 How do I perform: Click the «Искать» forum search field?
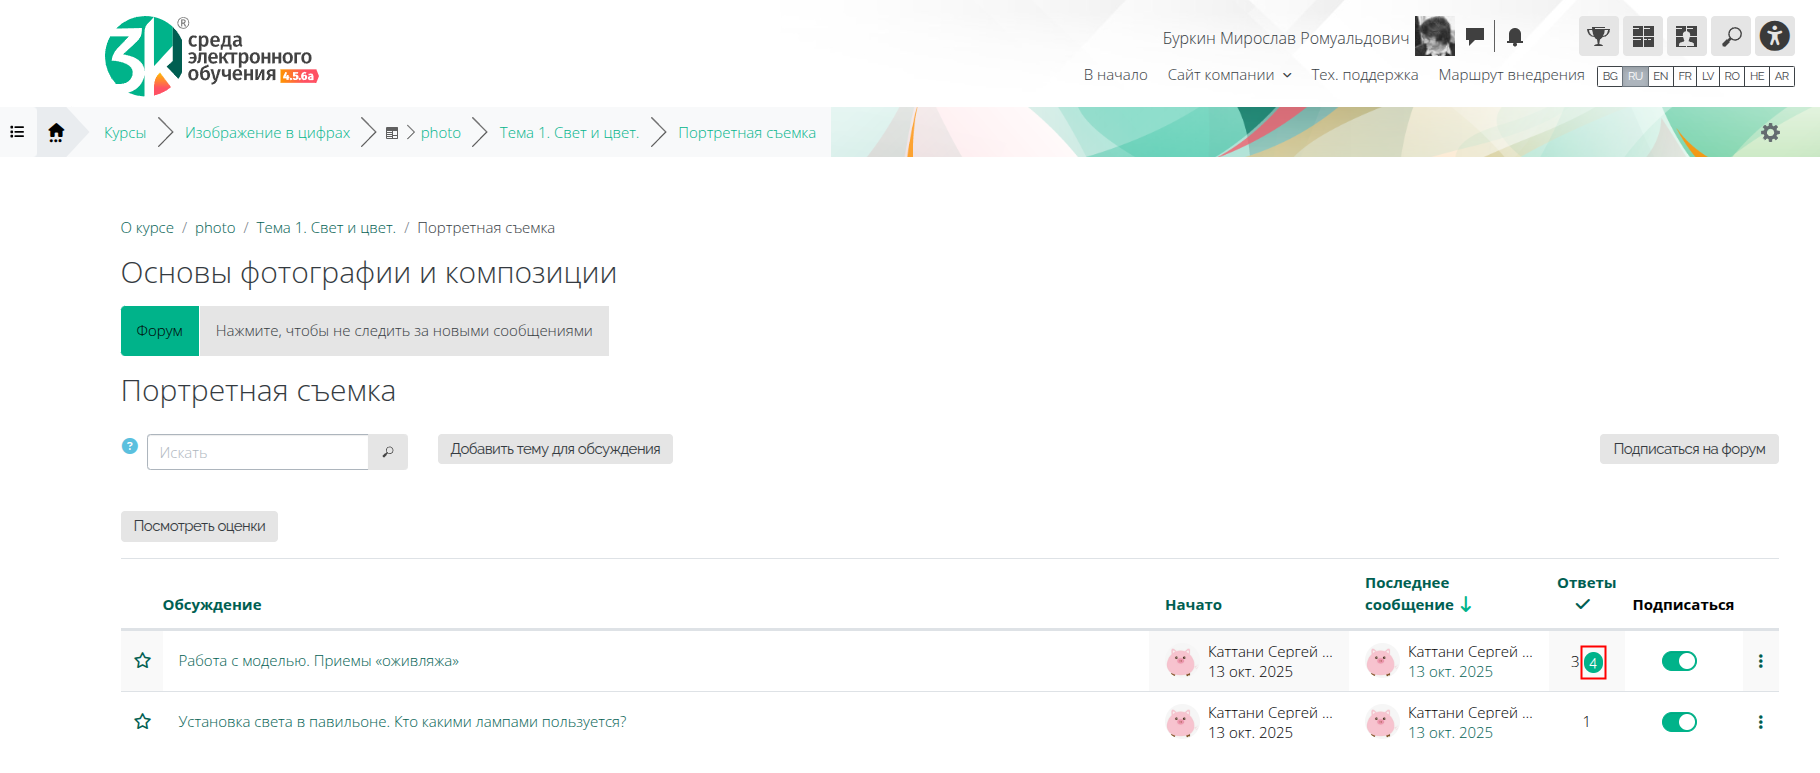[x=258, y=453]
